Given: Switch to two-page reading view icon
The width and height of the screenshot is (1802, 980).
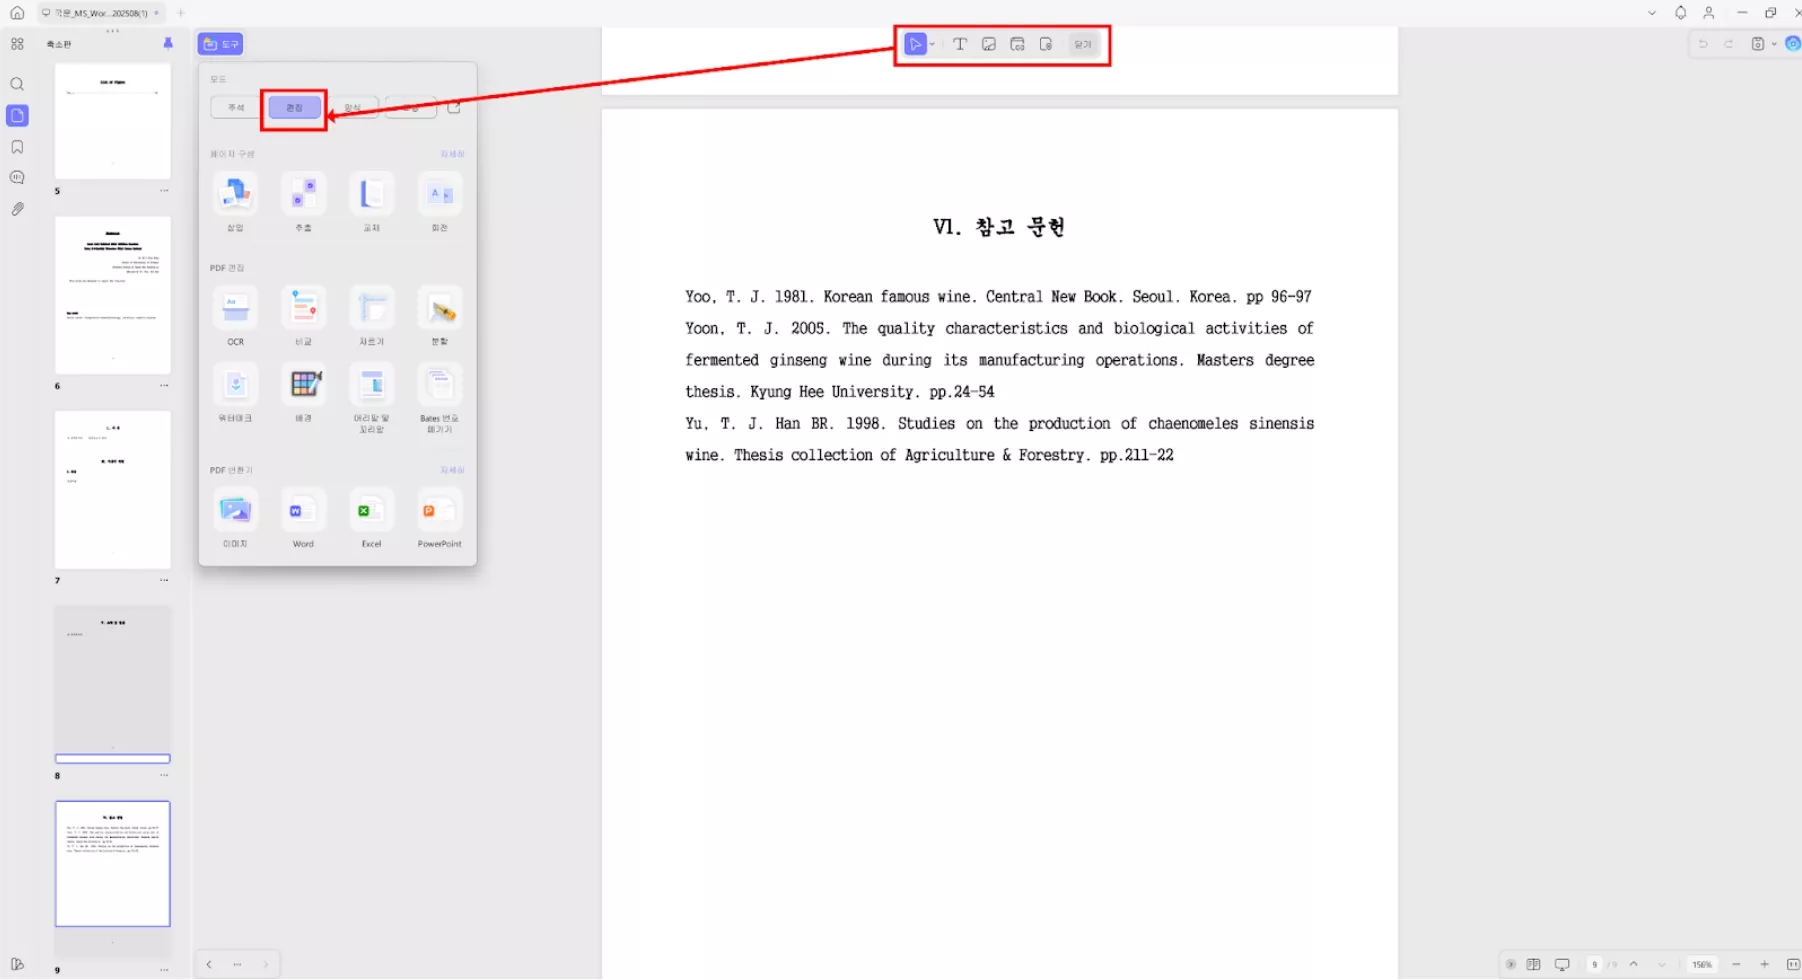Looking at the screenshot, I should [x=1534, y=964].
